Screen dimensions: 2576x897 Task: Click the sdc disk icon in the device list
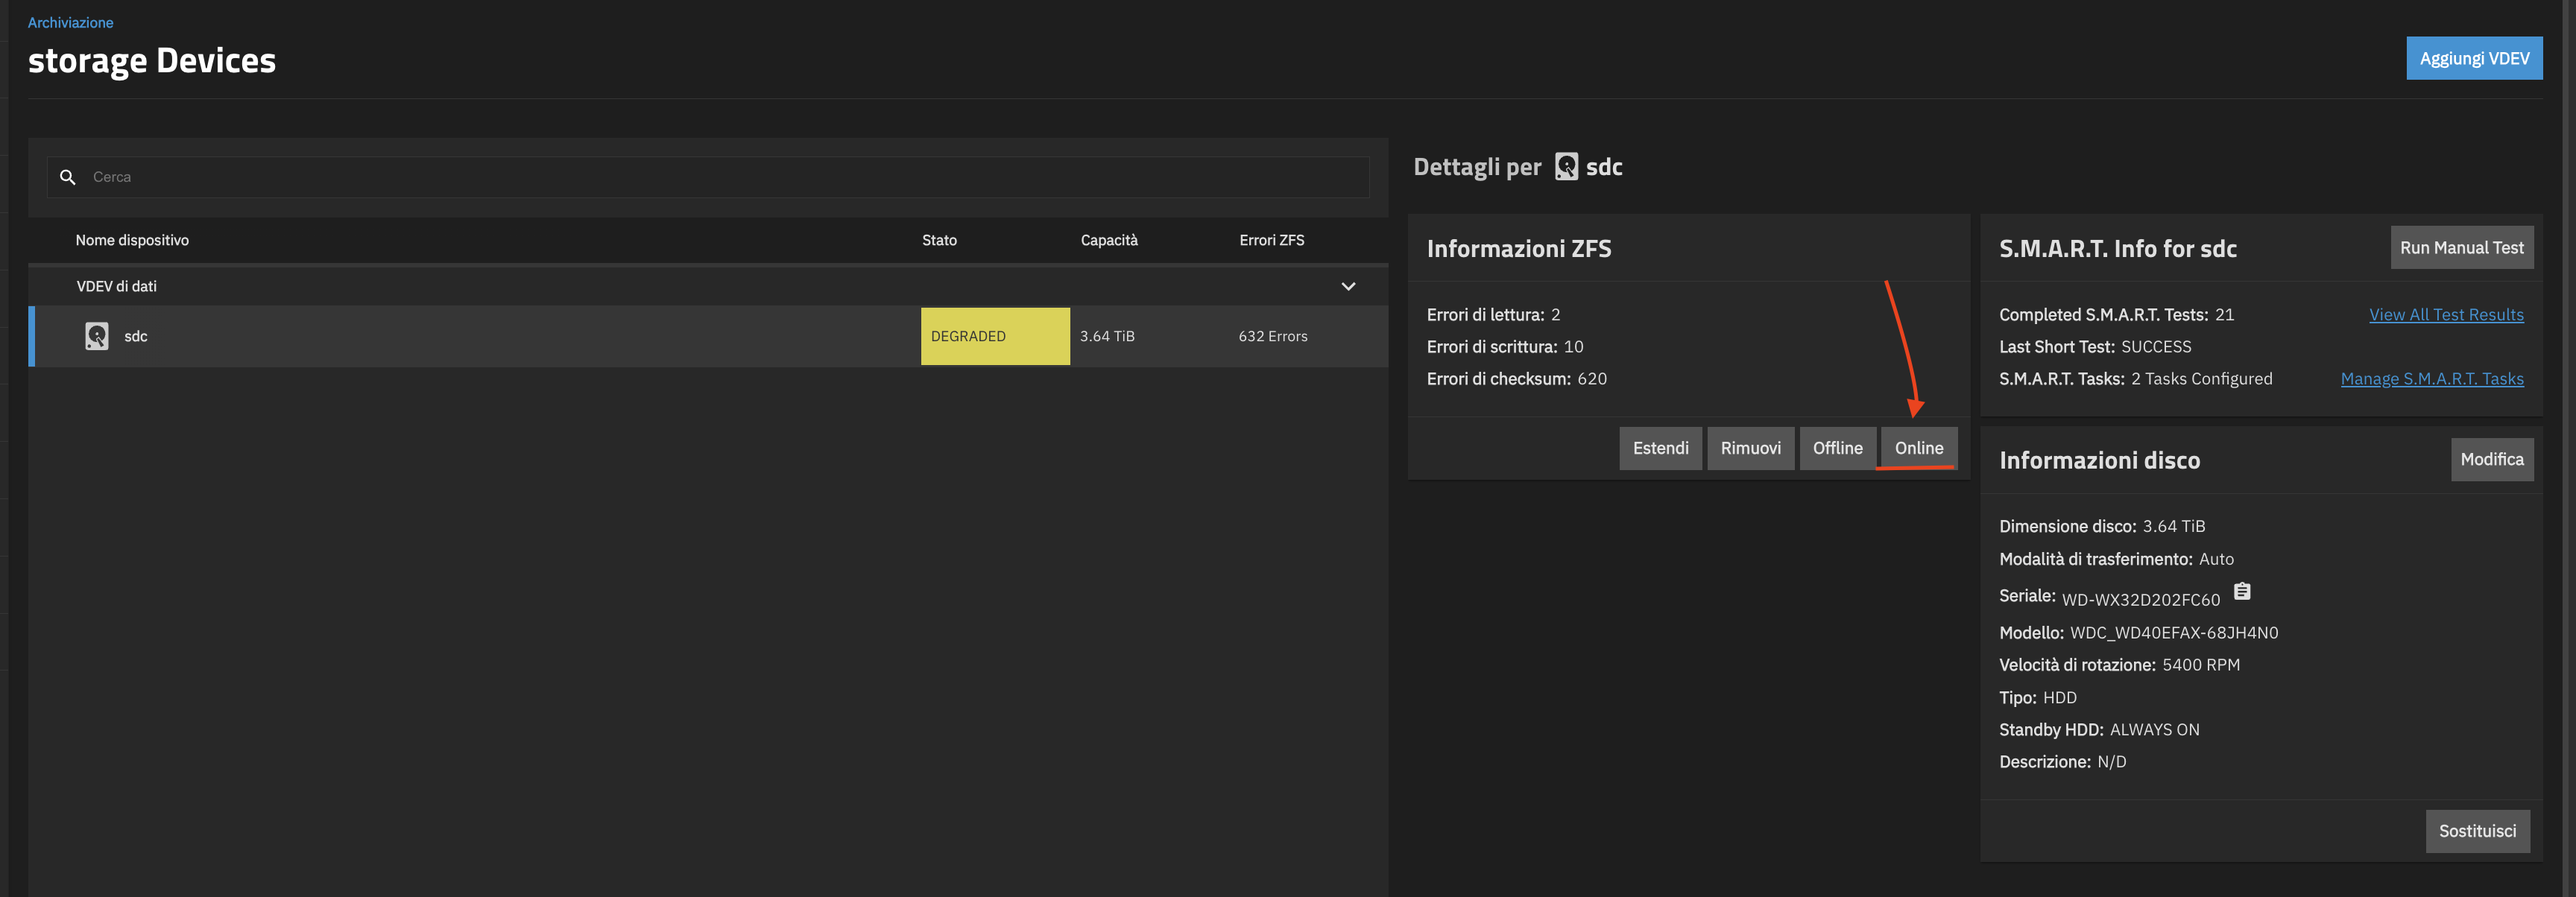(97, 336)
